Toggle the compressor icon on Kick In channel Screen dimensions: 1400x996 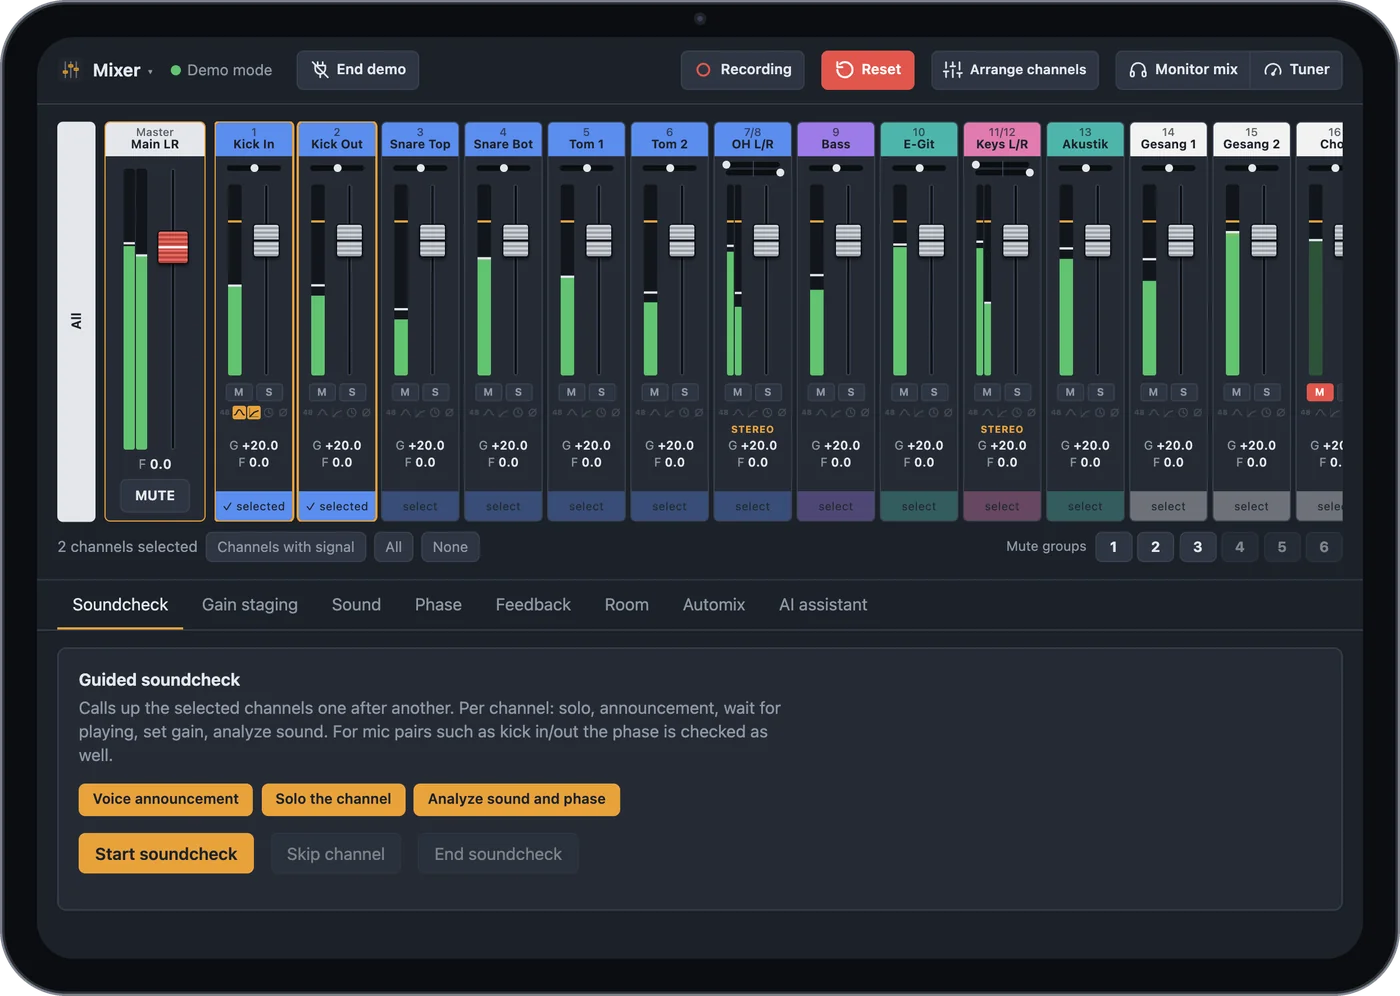pos(254,412)
